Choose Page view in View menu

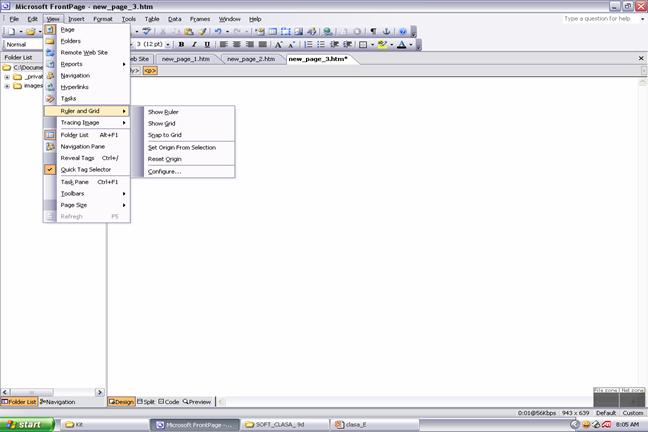tap(67, 29)
